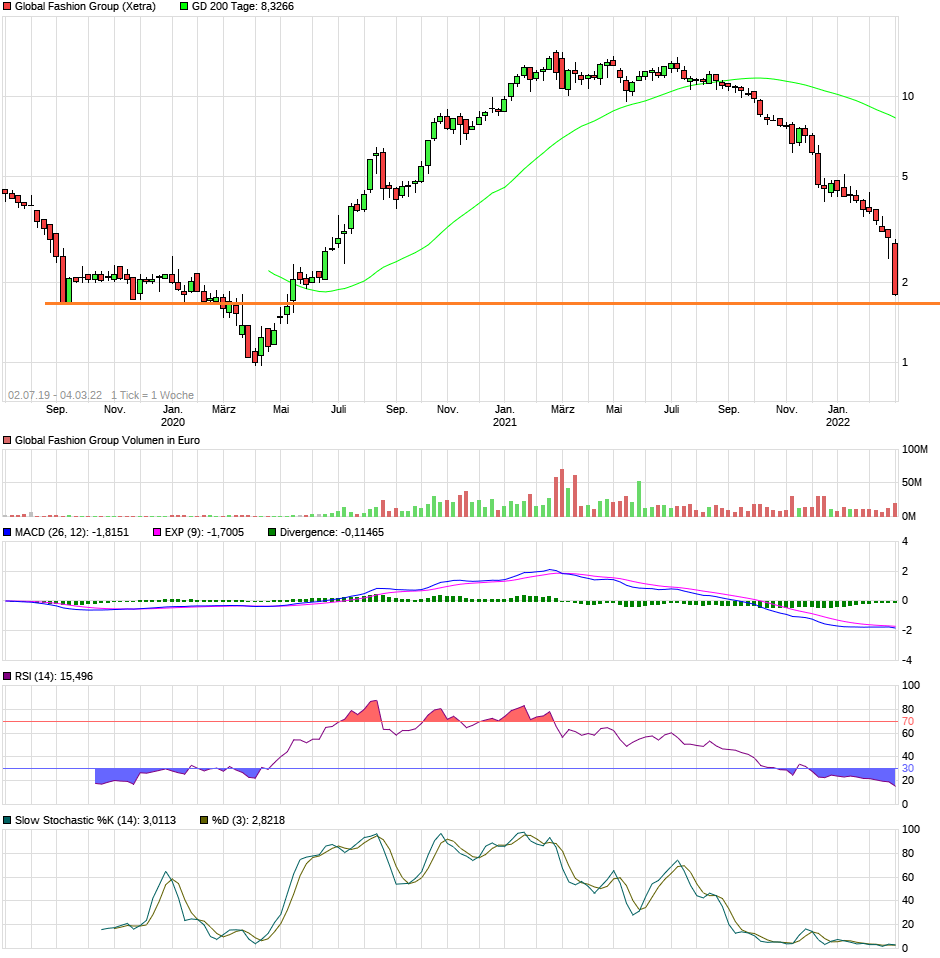Click the '1 Tick = 1 Woche' label
940x958 pixels.
point(152,395)
